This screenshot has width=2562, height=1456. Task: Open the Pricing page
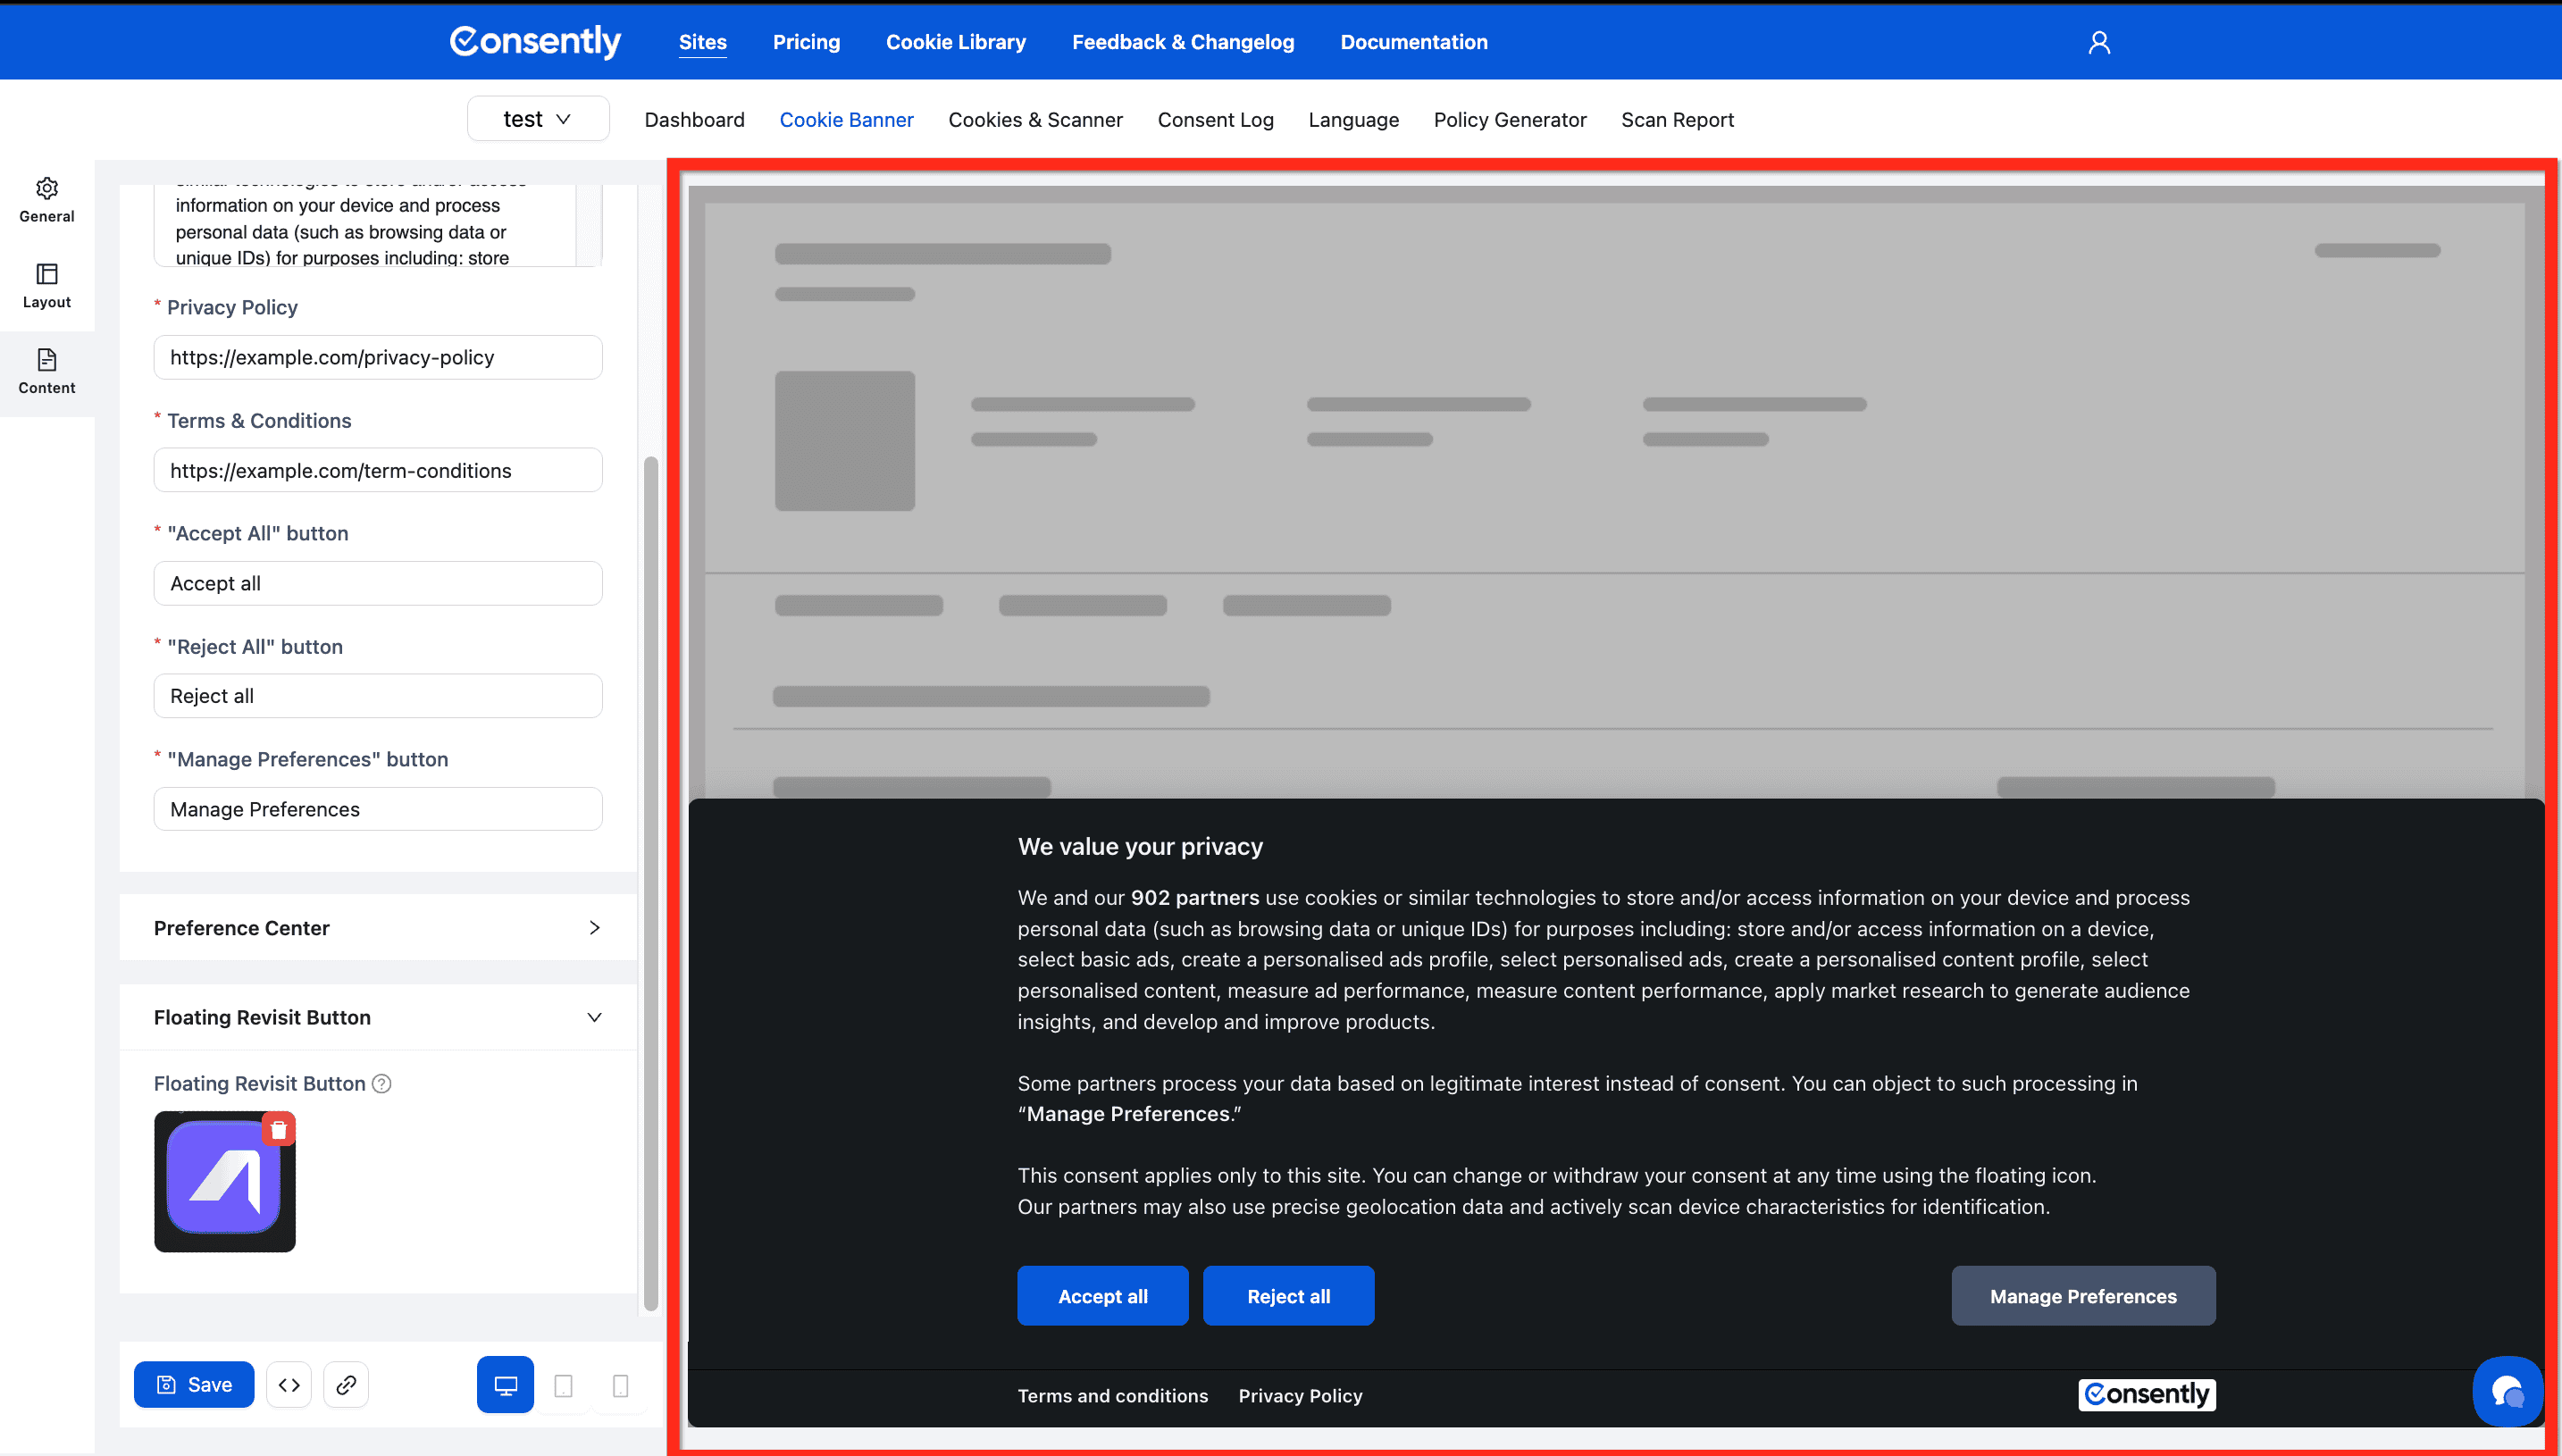[806, 42]
